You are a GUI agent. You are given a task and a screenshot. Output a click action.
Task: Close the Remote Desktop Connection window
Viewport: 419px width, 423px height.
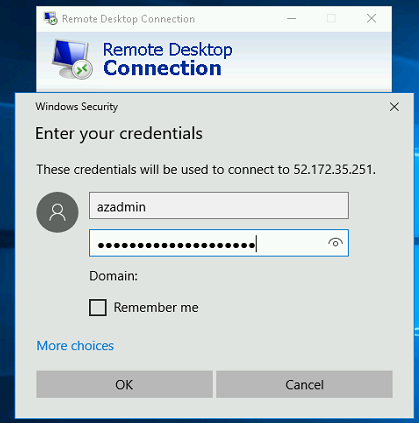pyautogui.click(x=371, y=18)
